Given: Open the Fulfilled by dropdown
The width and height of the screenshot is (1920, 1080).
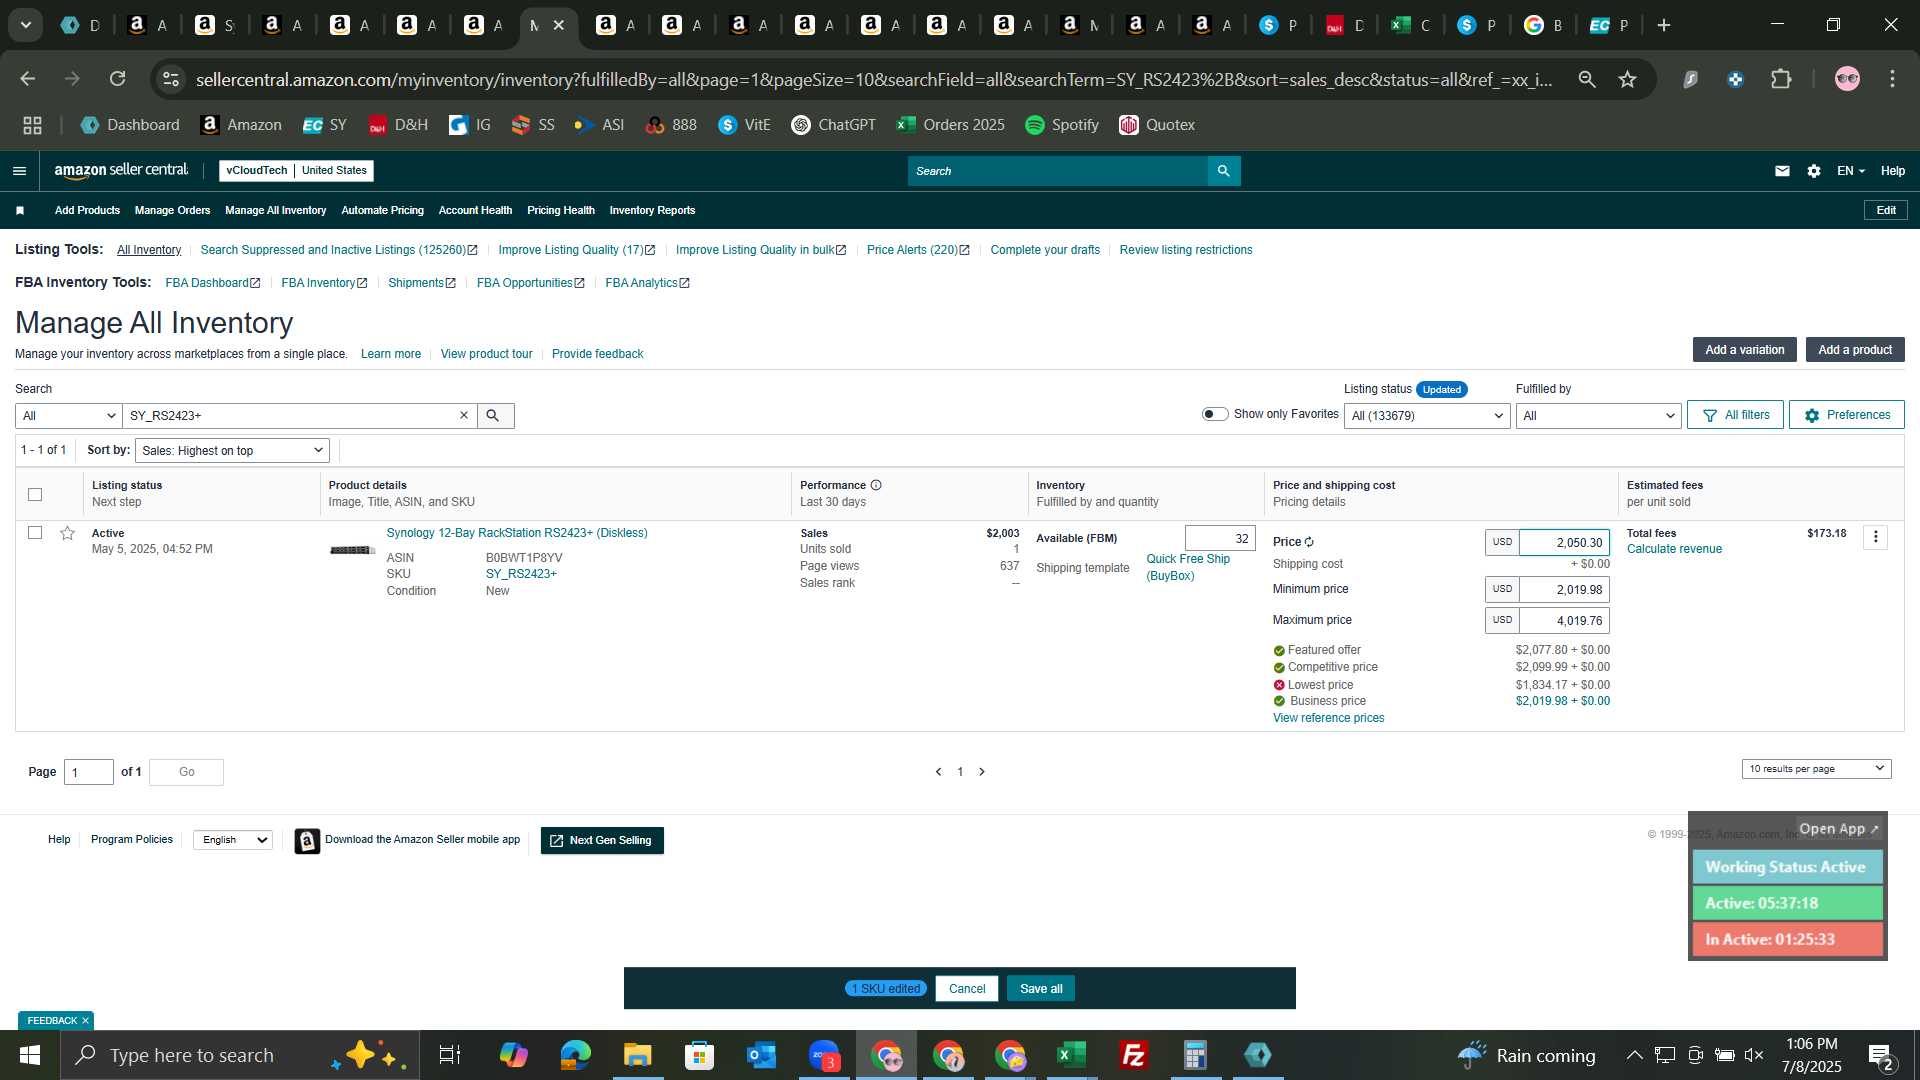Looking at the screenshot, I should (x=1598, y=416).
